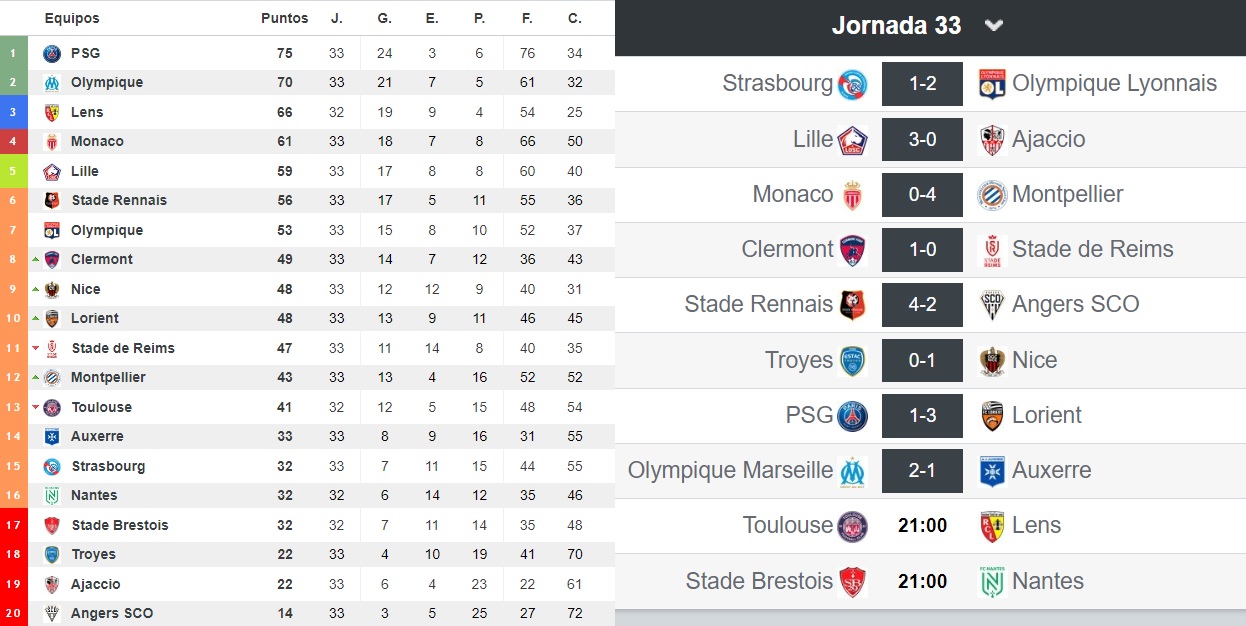Click the Angers SCO crest in fixtures
The image size is (1246, 626).
pyautogui.click(x=992, y=305)
